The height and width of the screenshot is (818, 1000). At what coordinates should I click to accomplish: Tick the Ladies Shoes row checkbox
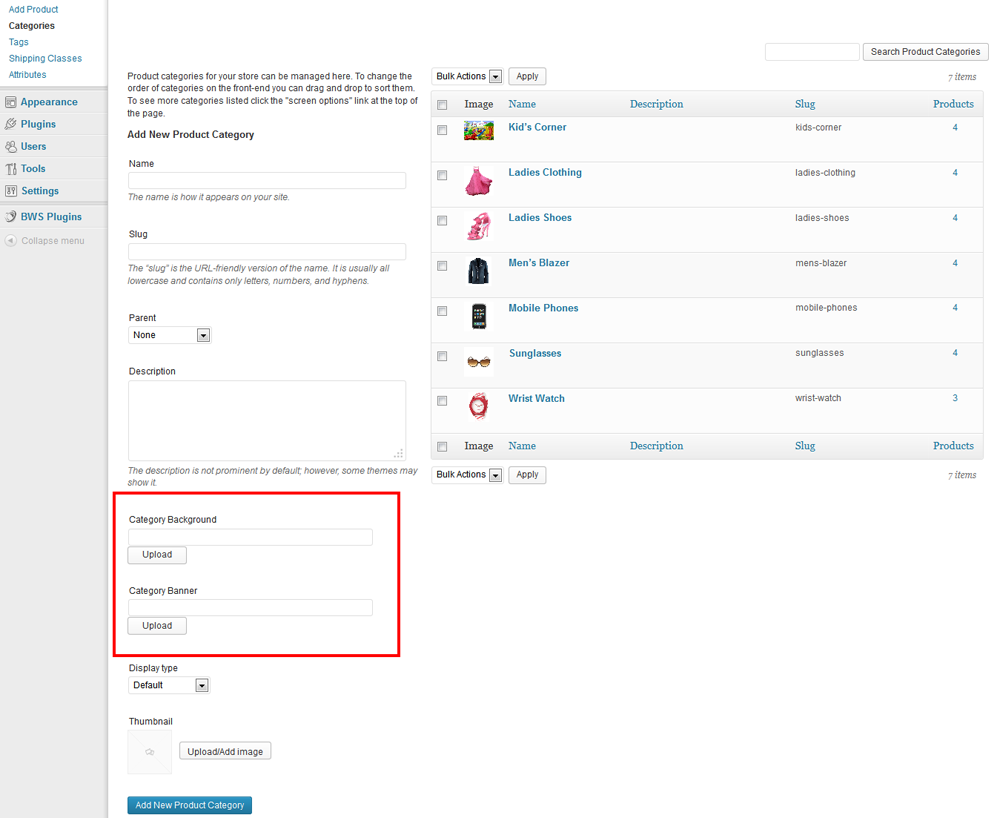(442, 221)
